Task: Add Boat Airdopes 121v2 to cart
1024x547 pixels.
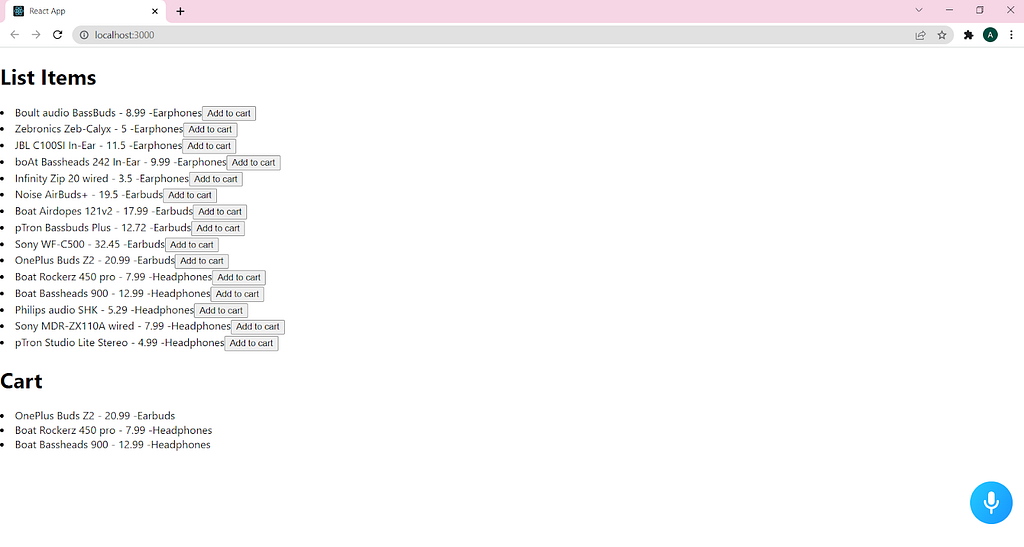Action: [219, 211]
